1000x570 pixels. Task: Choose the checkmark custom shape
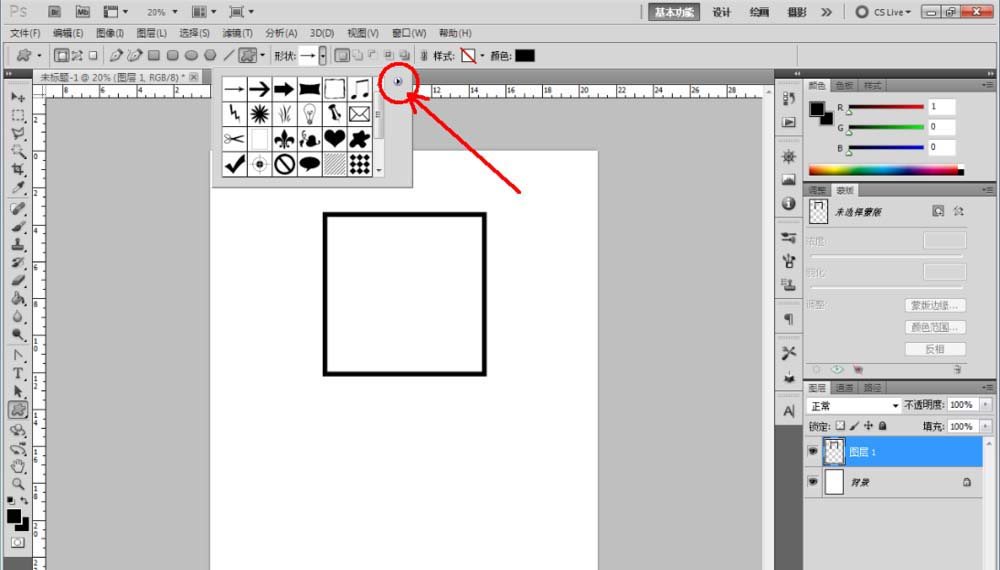234,164
